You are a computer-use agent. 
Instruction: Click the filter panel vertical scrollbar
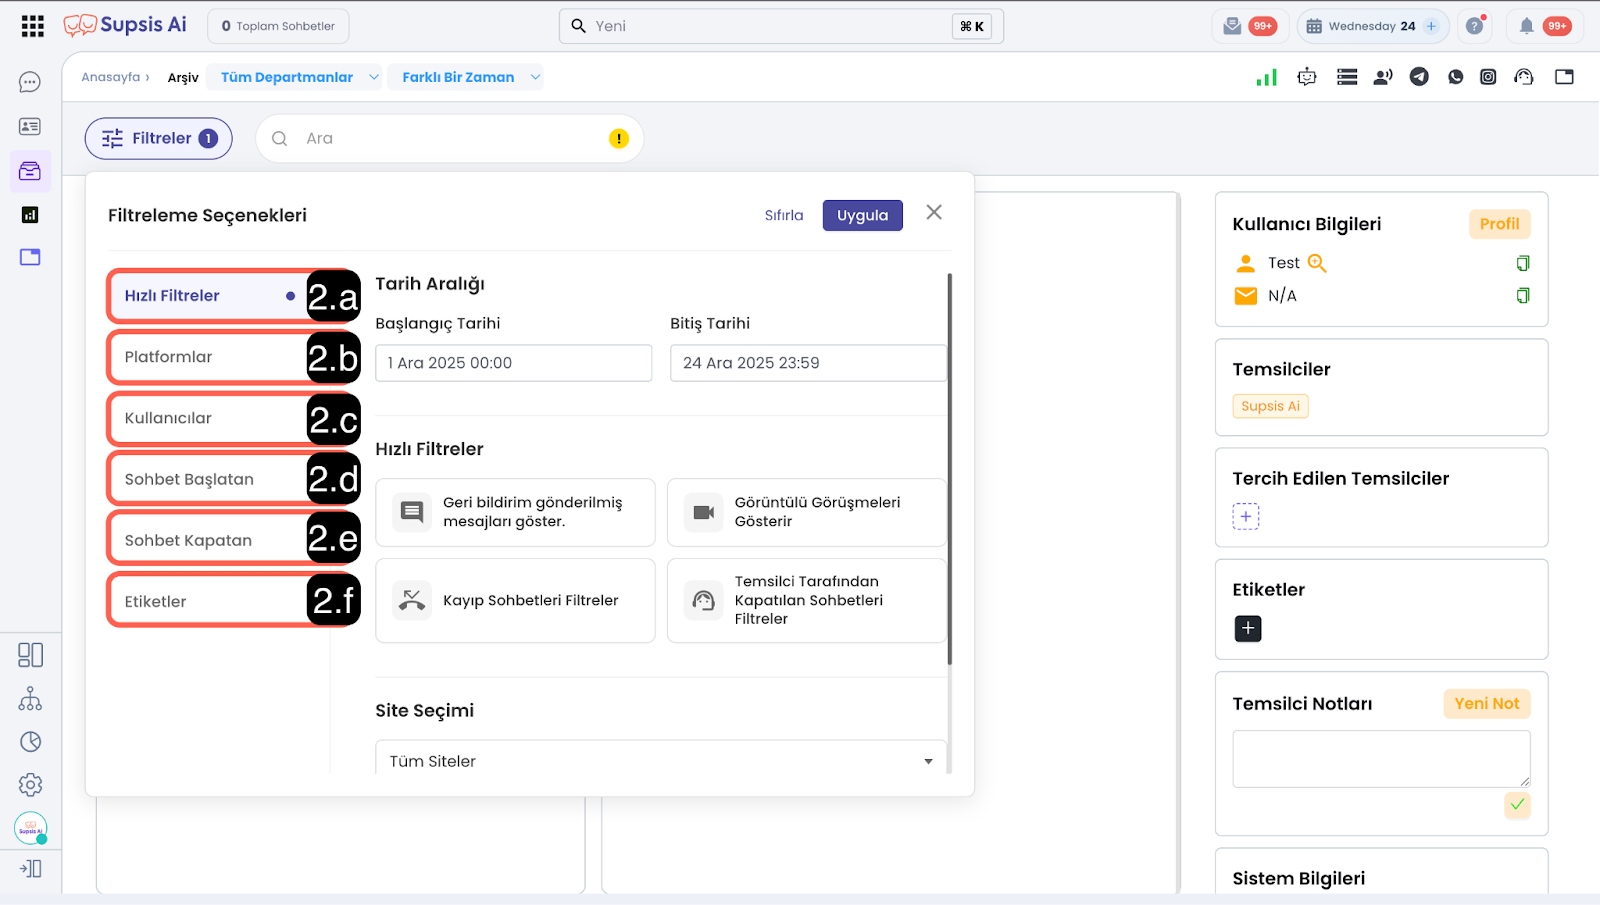point(949,470)
